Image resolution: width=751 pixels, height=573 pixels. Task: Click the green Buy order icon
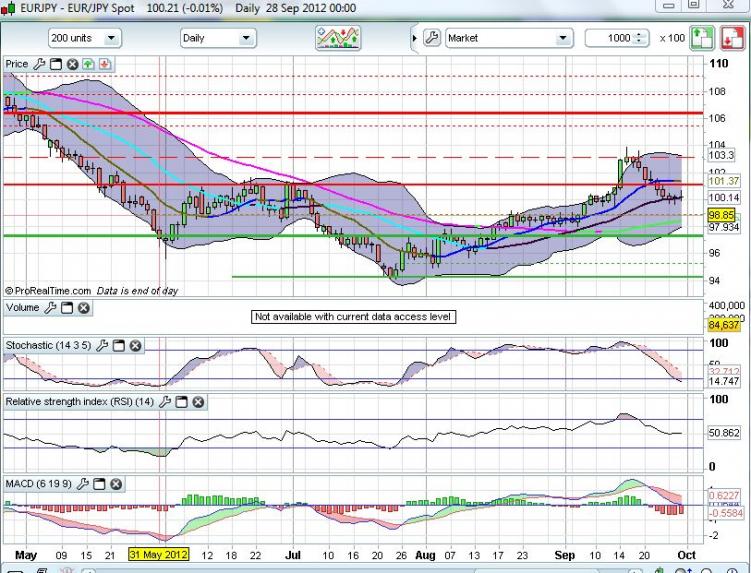(701, 38)
